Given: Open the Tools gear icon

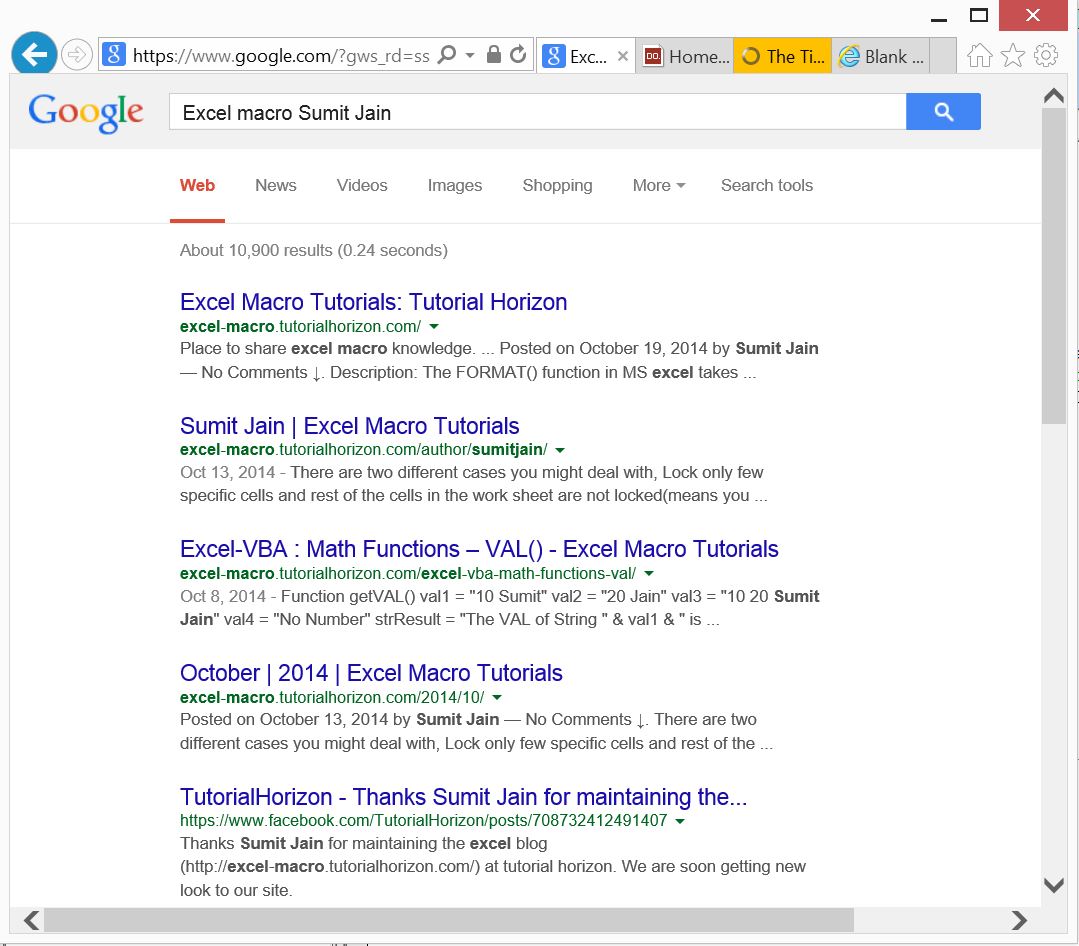Looking at the screenshot, I should click(1046, 55).
